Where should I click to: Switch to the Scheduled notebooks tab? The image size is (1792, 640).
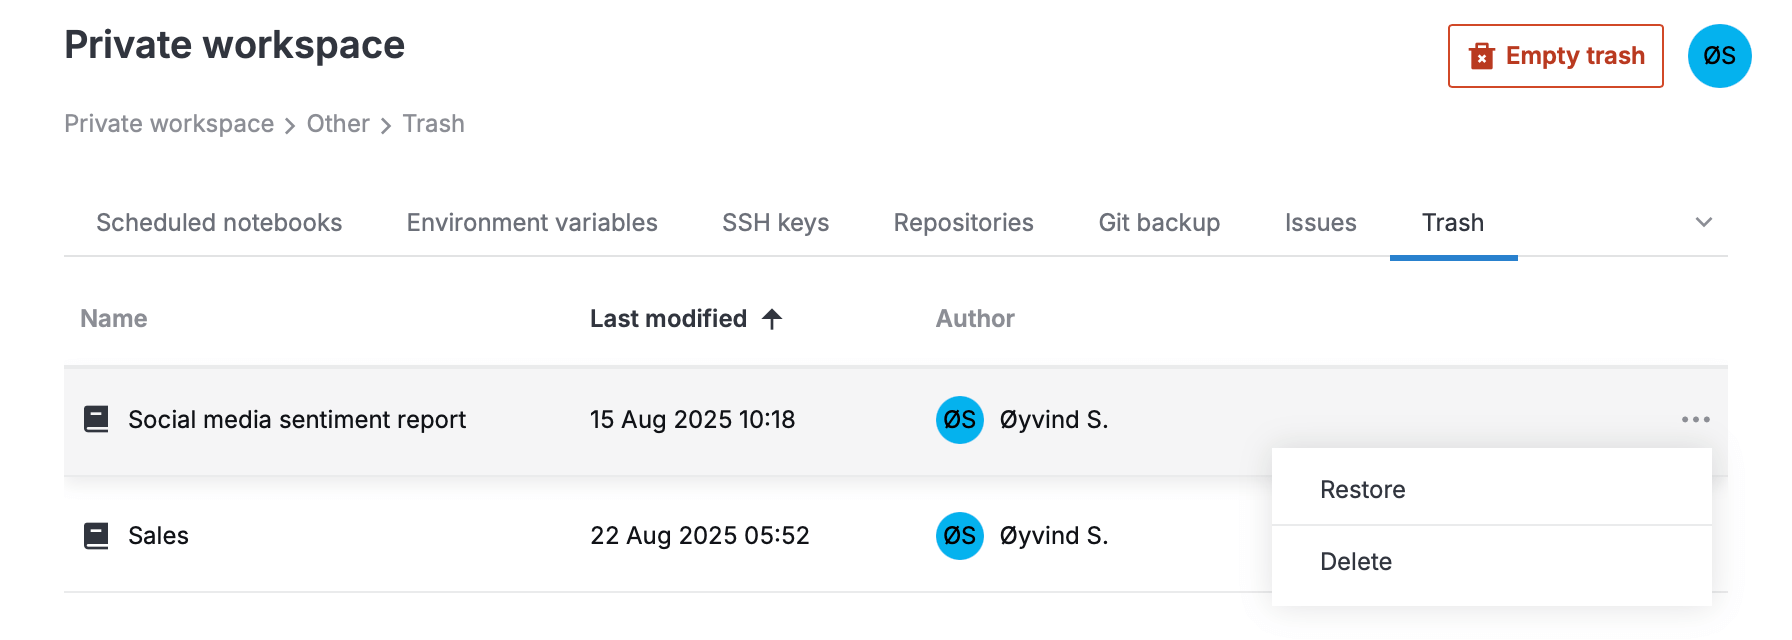(219, 223)
